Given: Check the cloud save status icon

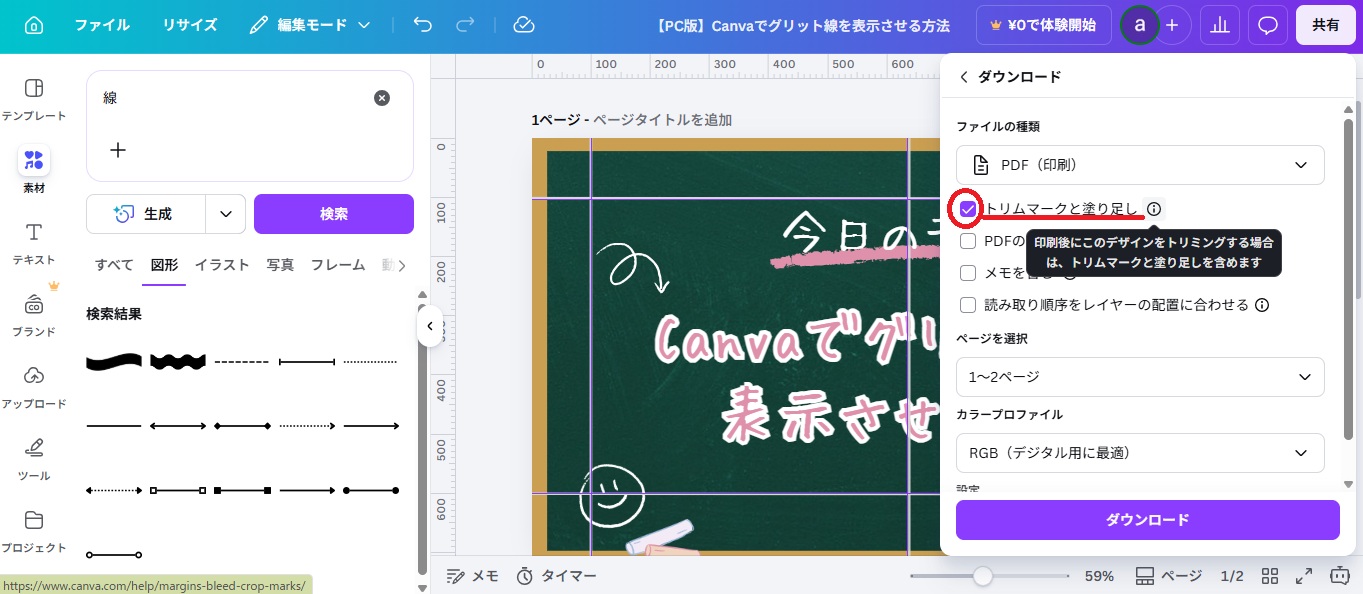Looking at the screenshot, I should tap(524, 25).
